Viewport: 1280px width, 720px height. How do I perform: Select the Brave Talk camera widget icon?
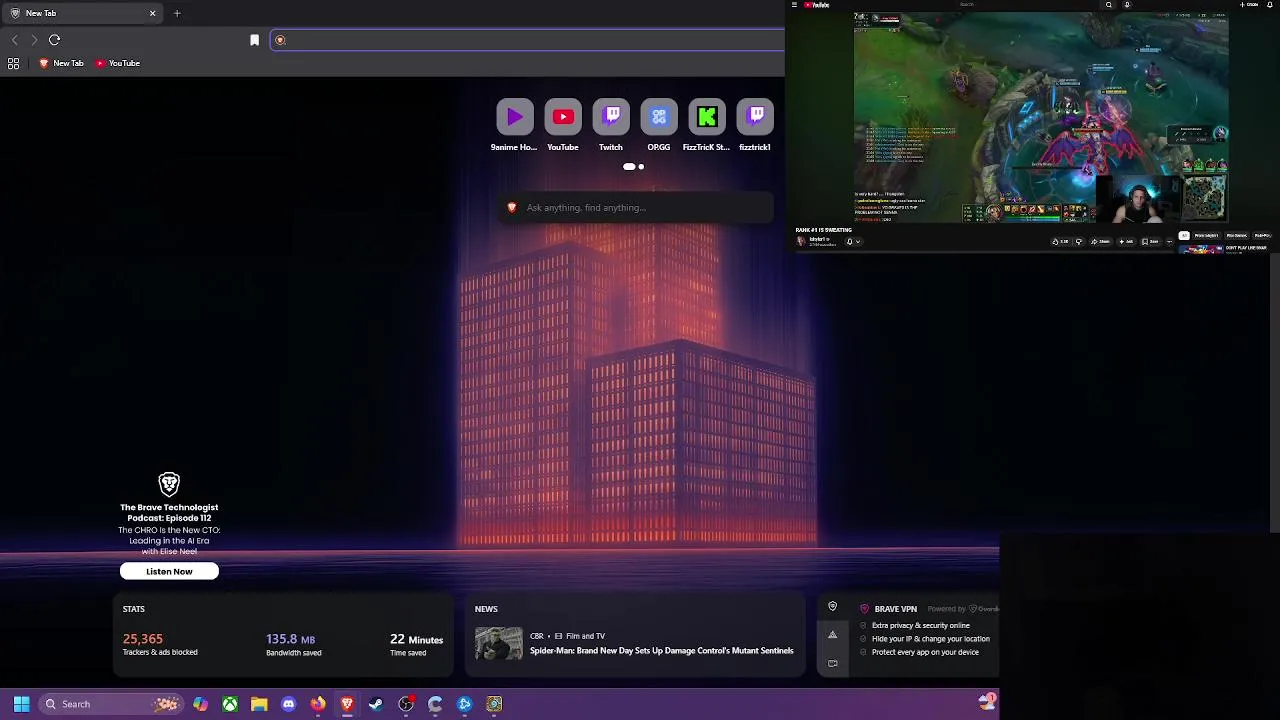click(x=832, y=663)
